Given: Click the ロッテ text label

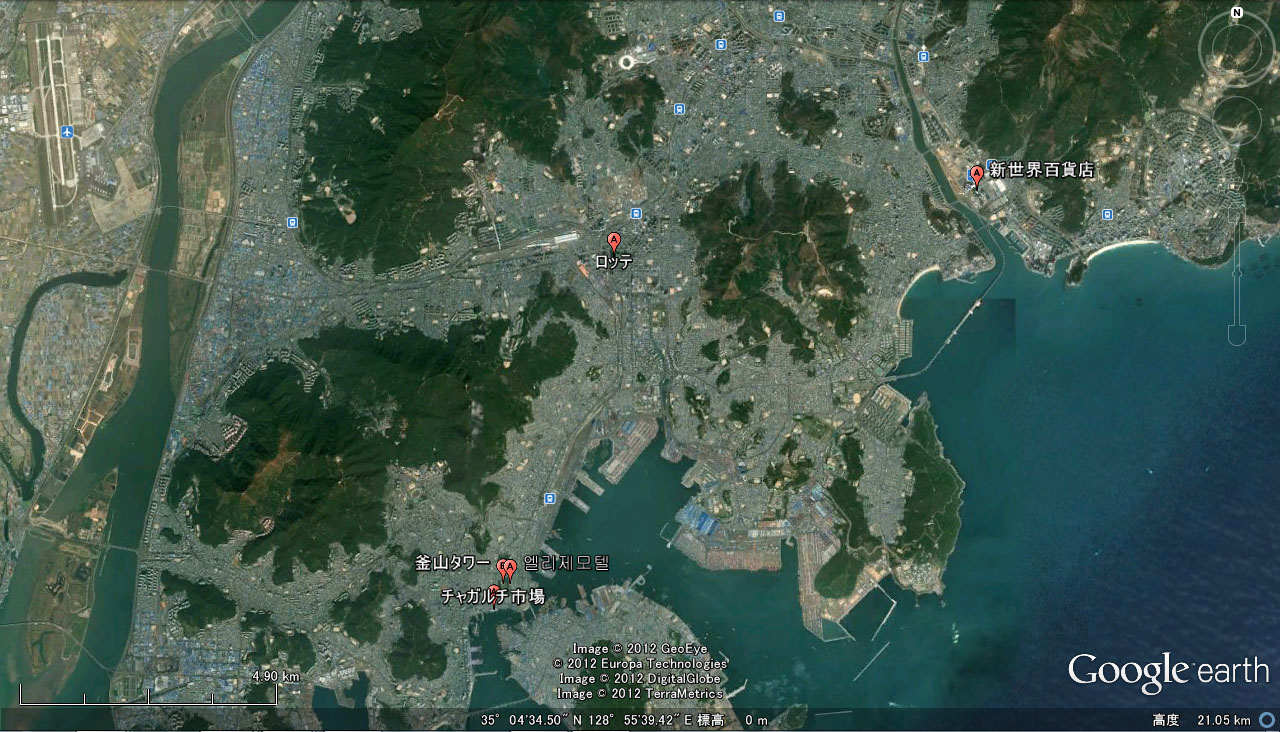Looking at the screenshot, I should (x=613, y=262).
